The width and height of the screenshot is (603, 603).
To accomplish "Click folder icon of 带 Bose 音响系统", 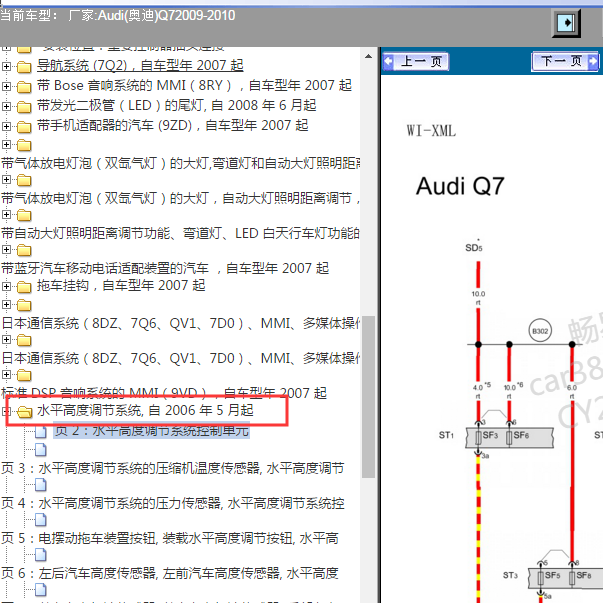I will pyautogui.click(x=24, y=87).
